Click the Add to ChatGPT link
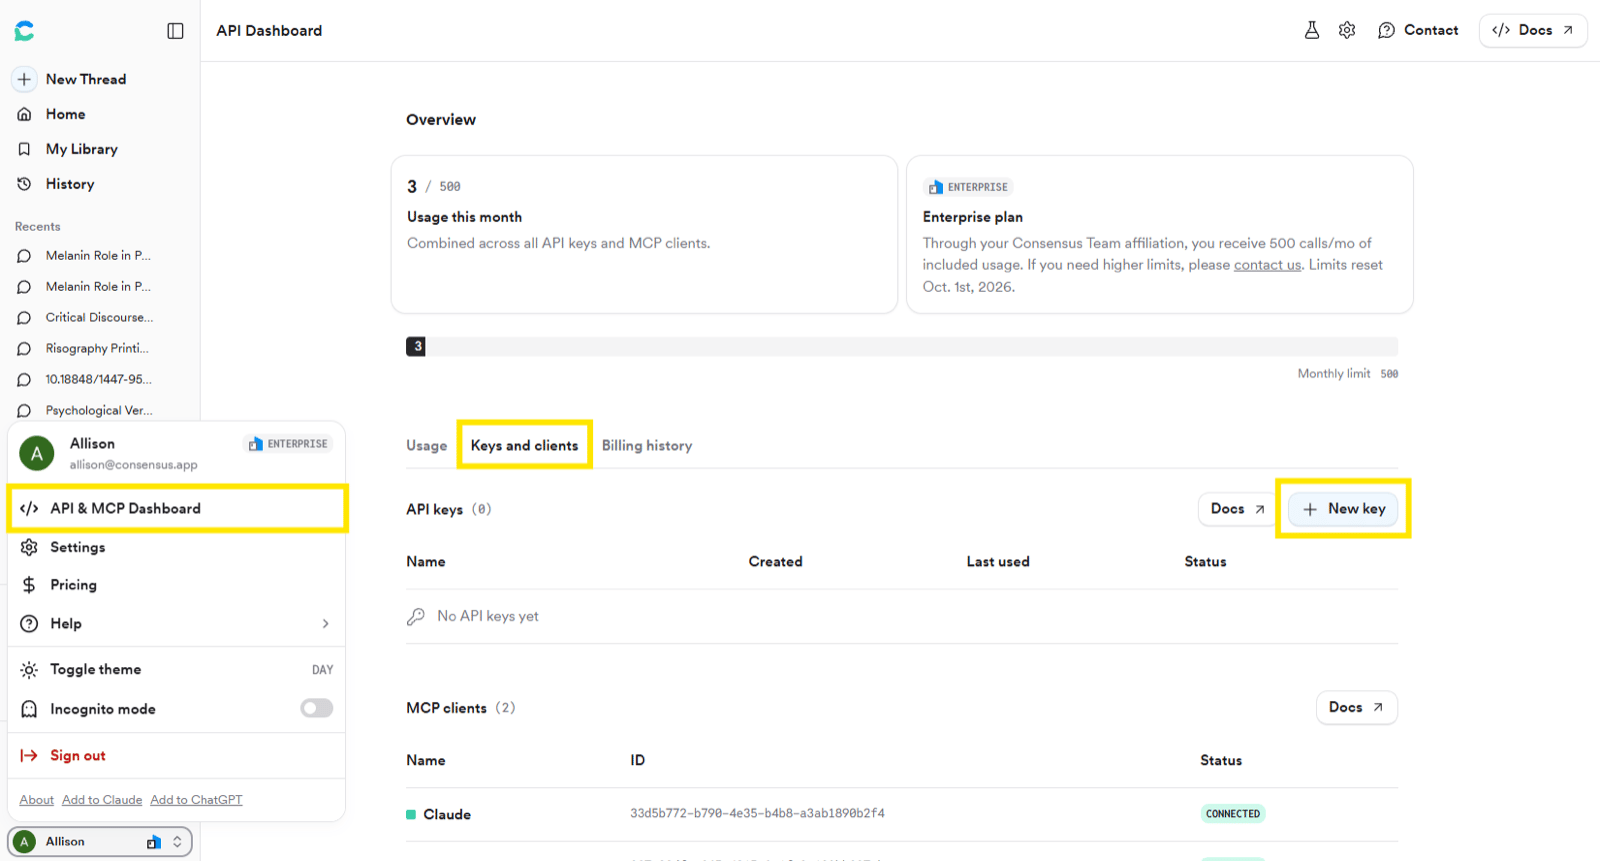 pyautogui.click(x=196, y=800)
